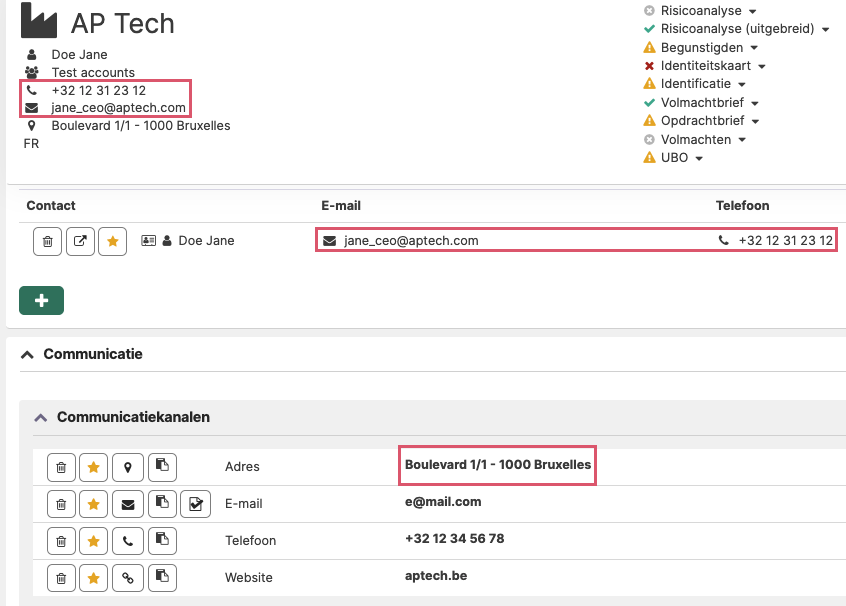Toggle the star on the E-mail row
The image size is (846, 606).
coord(94,504)
